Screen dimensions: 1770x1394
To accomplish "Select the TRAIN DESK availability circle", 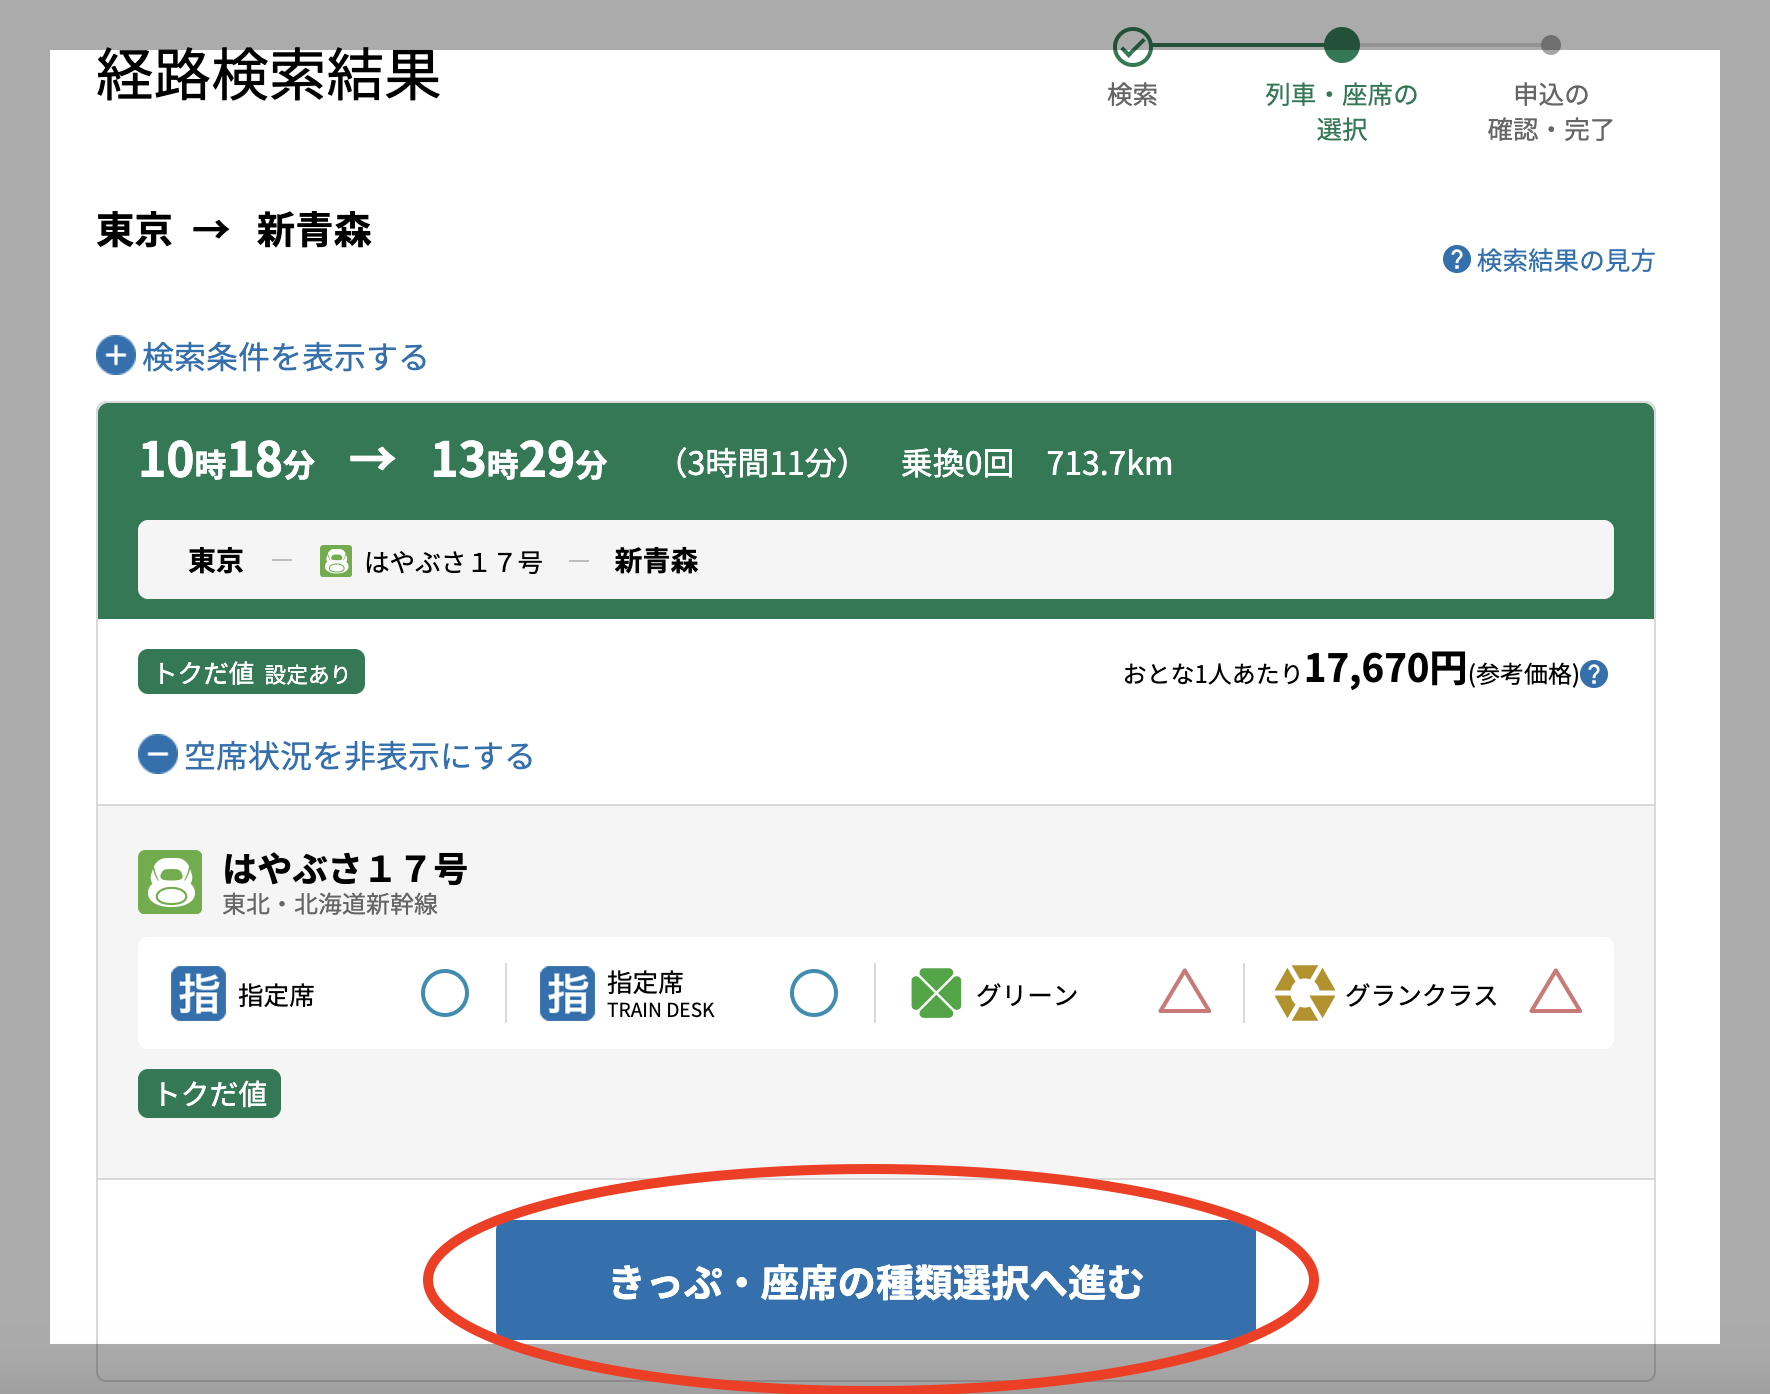I will click(814, 993).
